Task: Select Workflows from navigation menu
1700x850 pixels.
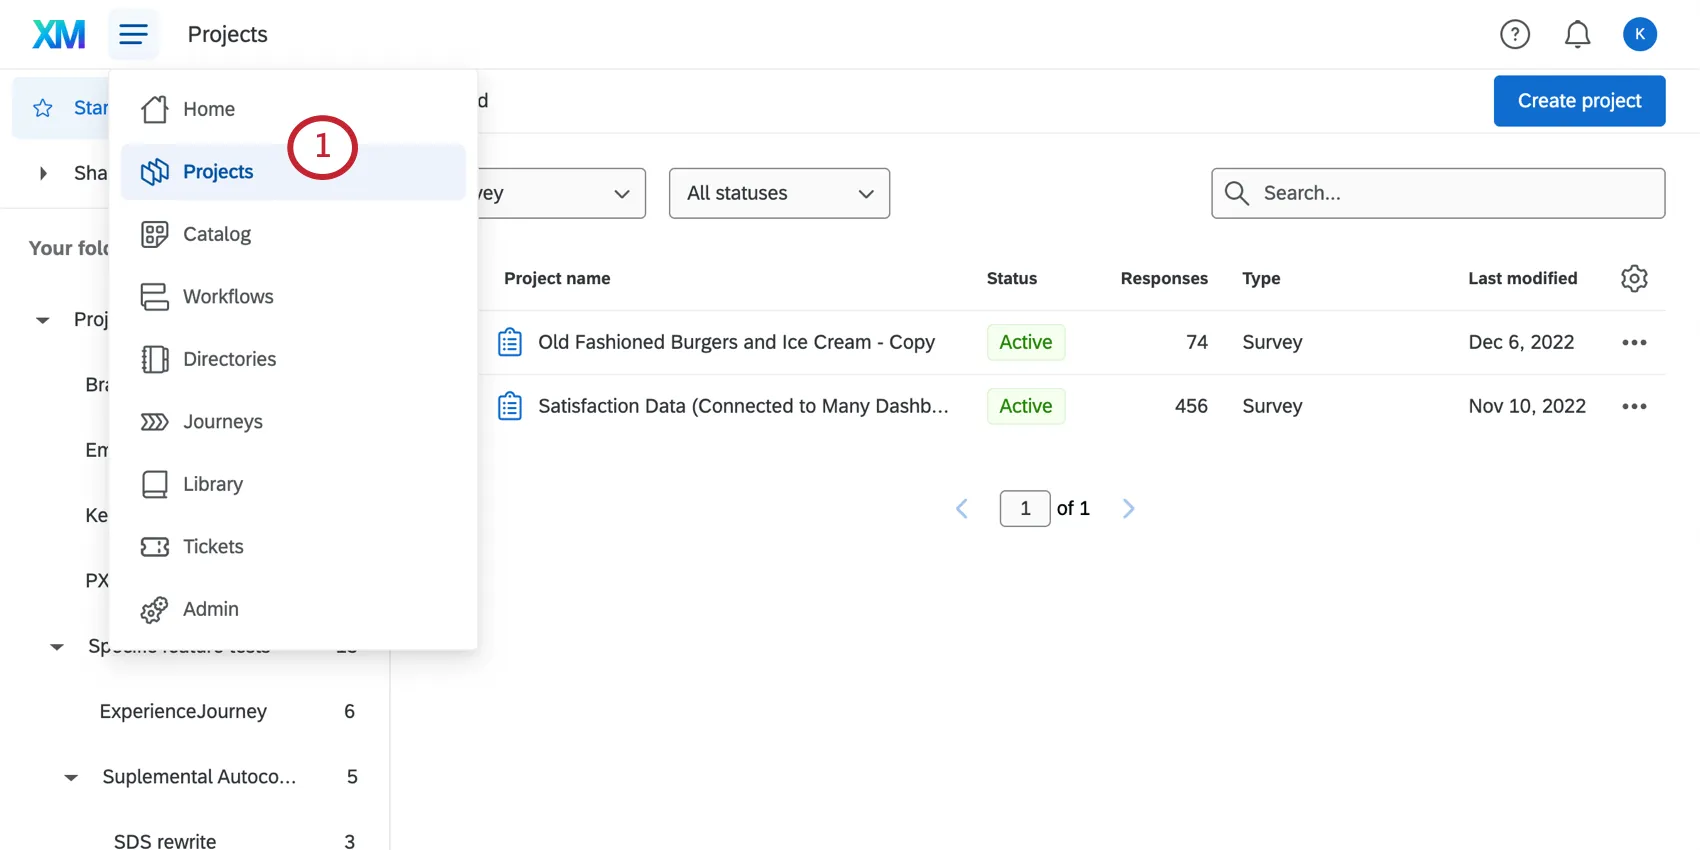Action: coord(228,297)
